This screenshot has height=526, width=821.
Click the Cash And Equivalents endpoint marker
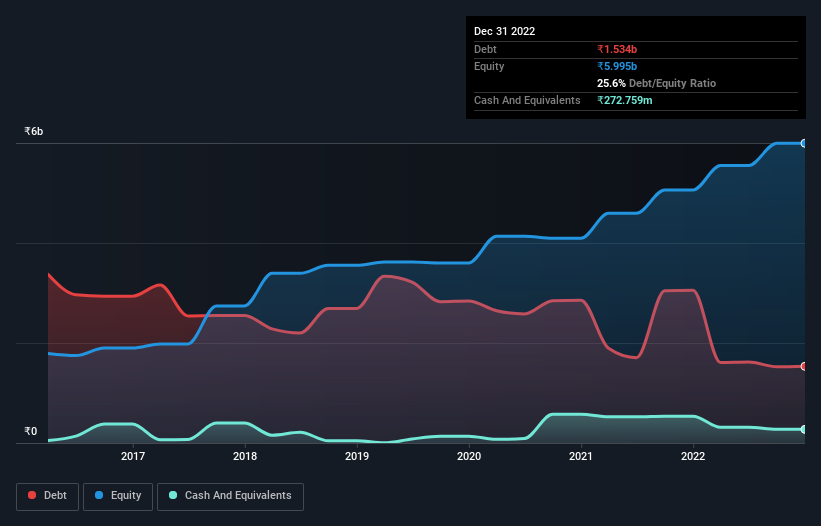804,429
